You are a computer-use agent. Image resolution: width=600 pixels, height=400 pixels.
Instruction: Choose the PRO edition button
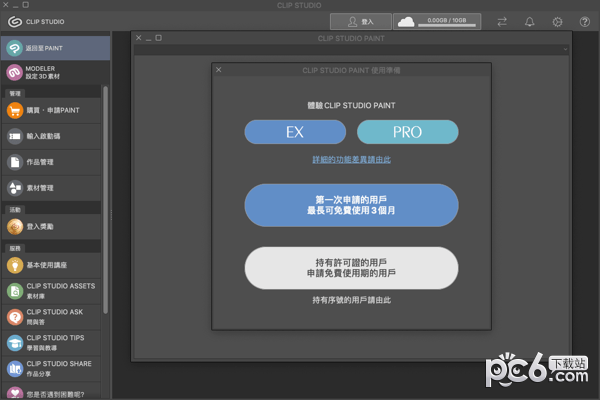408,132
